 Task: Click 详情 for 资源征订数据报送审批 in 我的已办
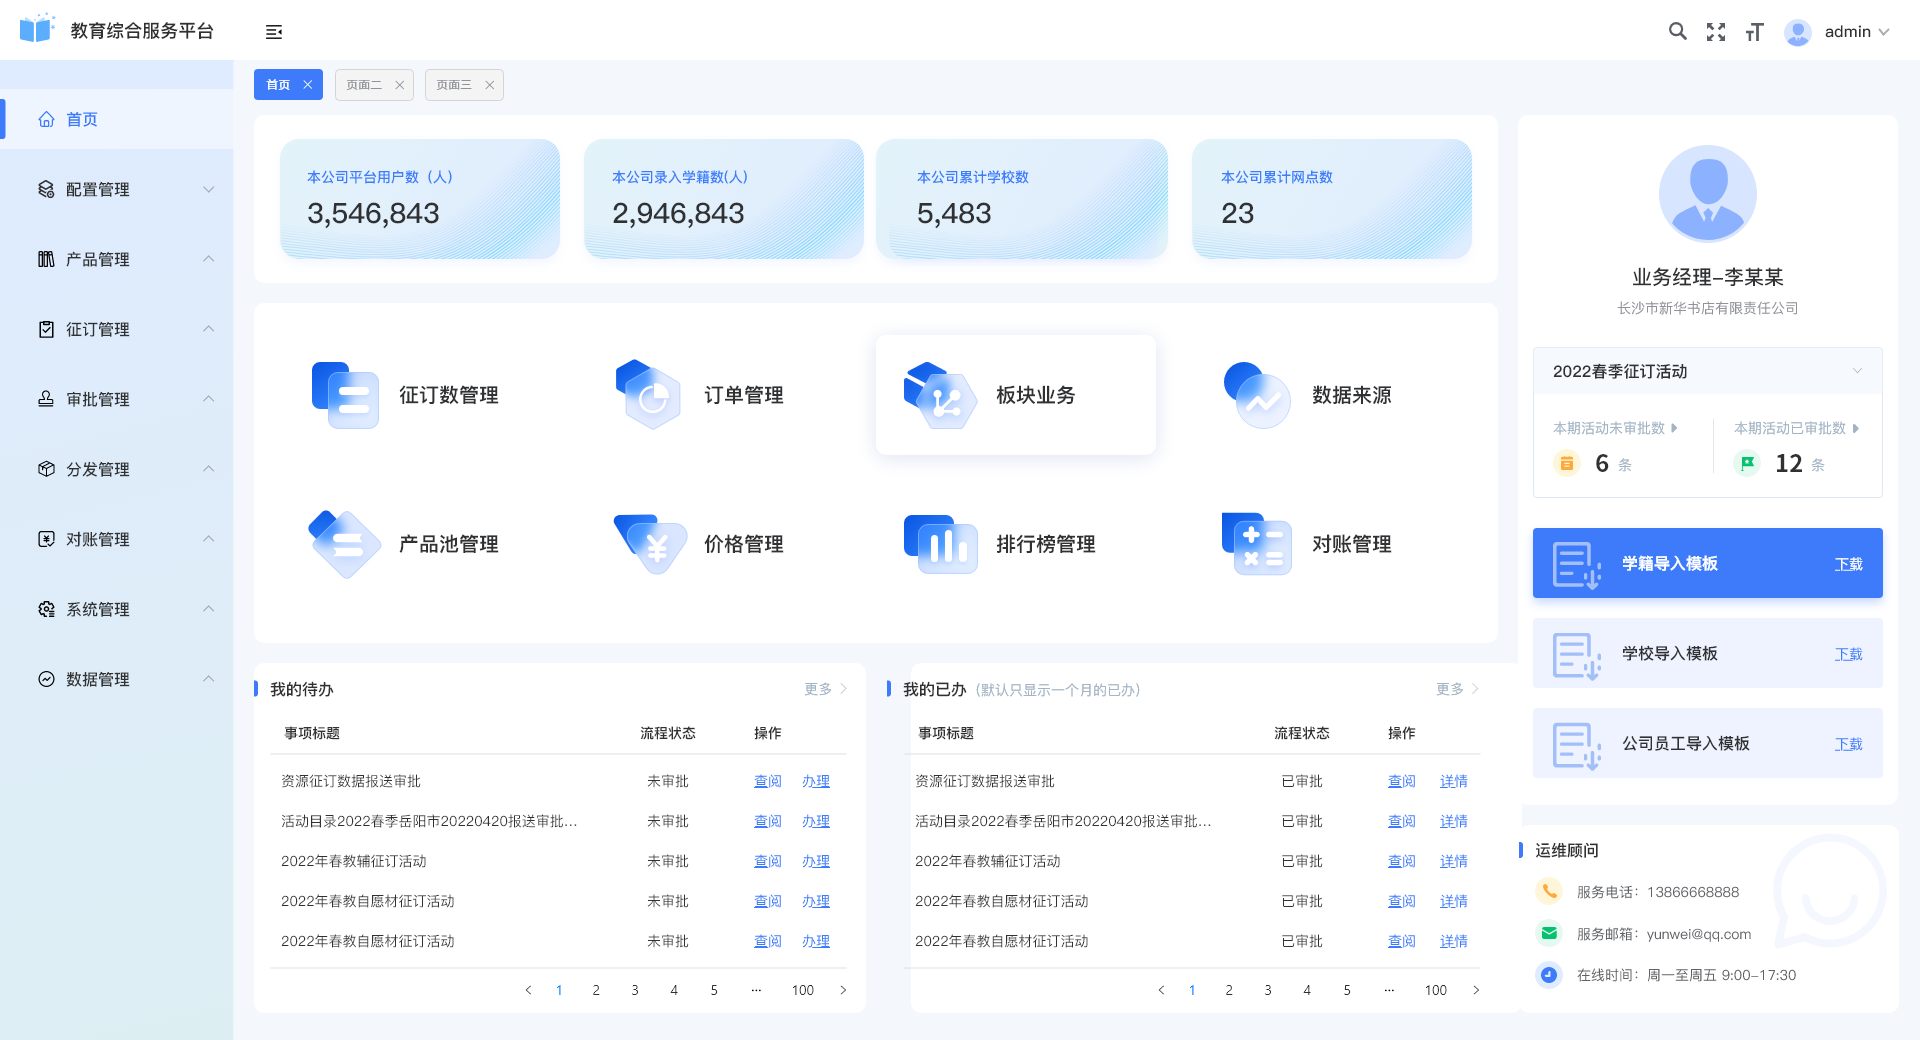pos(1454,781)
